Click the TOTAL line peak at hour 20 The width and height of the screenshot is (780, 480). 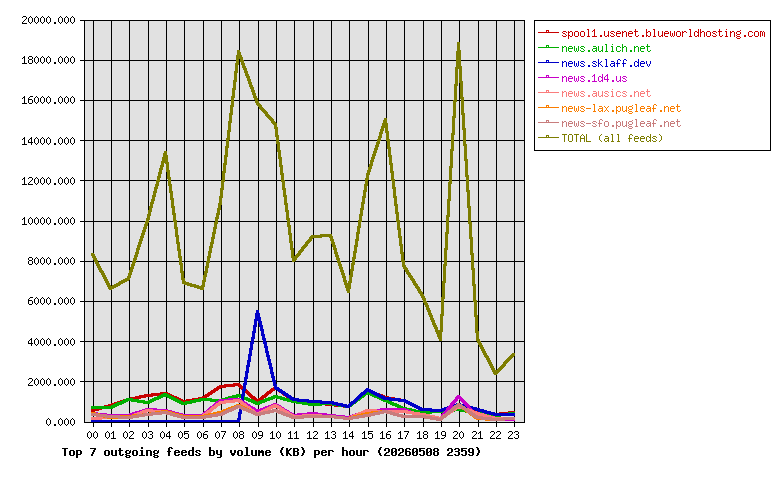pyautogui.click(x=458, y=45)
